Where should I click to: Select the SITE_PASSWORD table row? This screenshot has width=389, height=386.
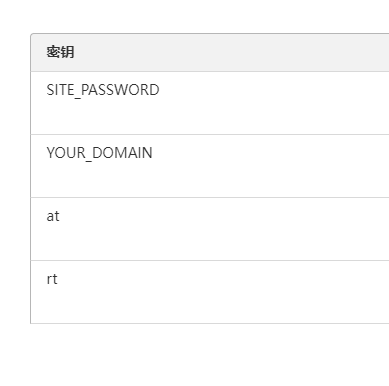click(210, 103)
